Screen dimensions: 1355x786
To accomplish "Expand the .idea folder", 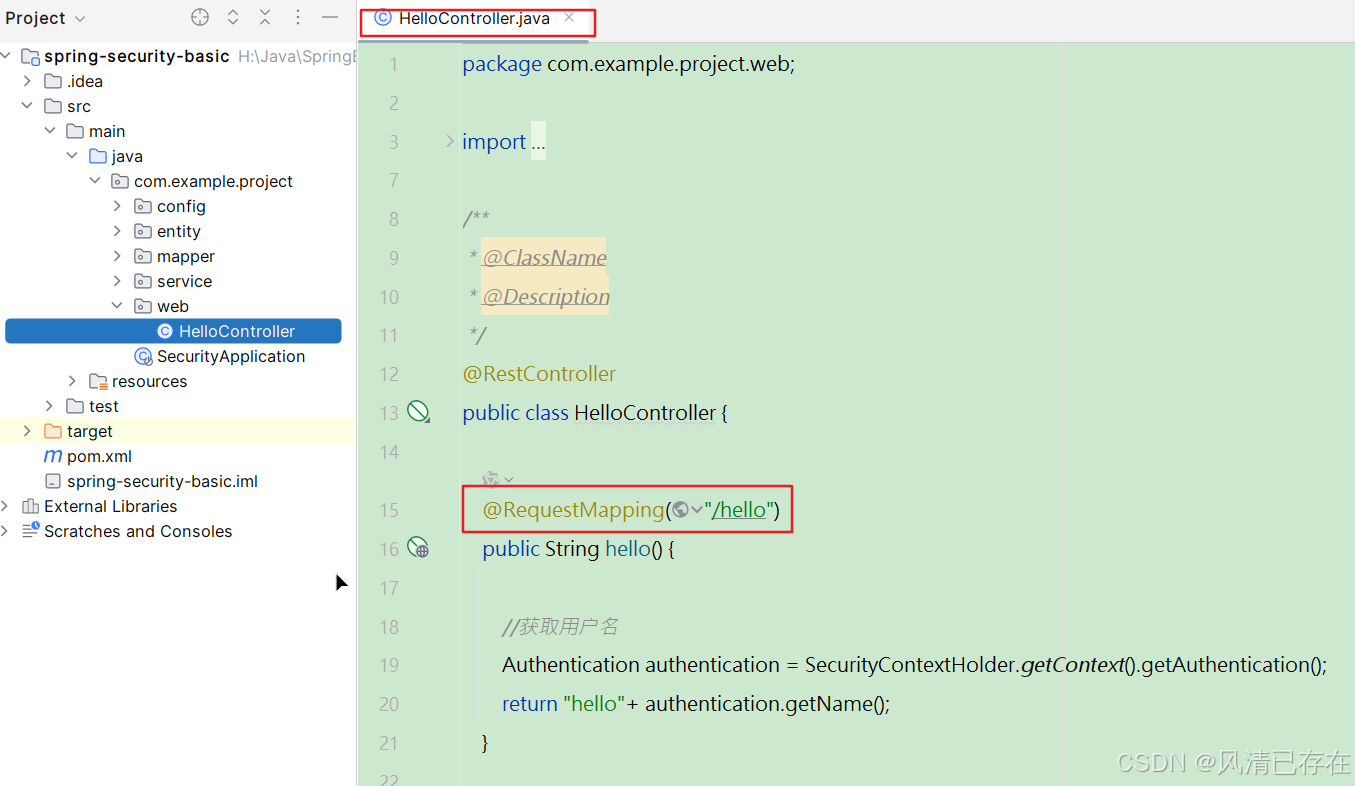I will click(x=28, y=81).
